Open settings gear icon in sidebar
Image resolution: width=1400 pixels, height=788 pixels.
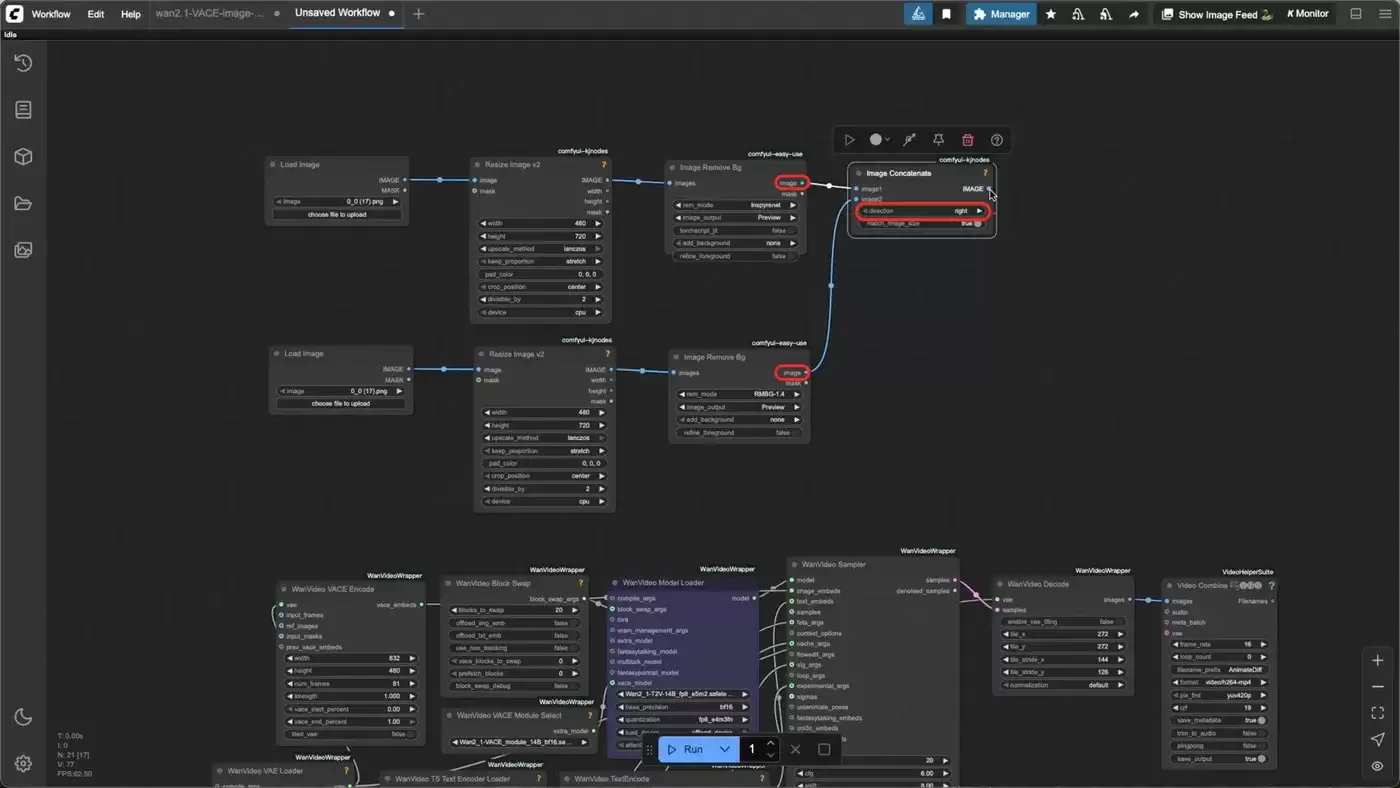(23, 764)
